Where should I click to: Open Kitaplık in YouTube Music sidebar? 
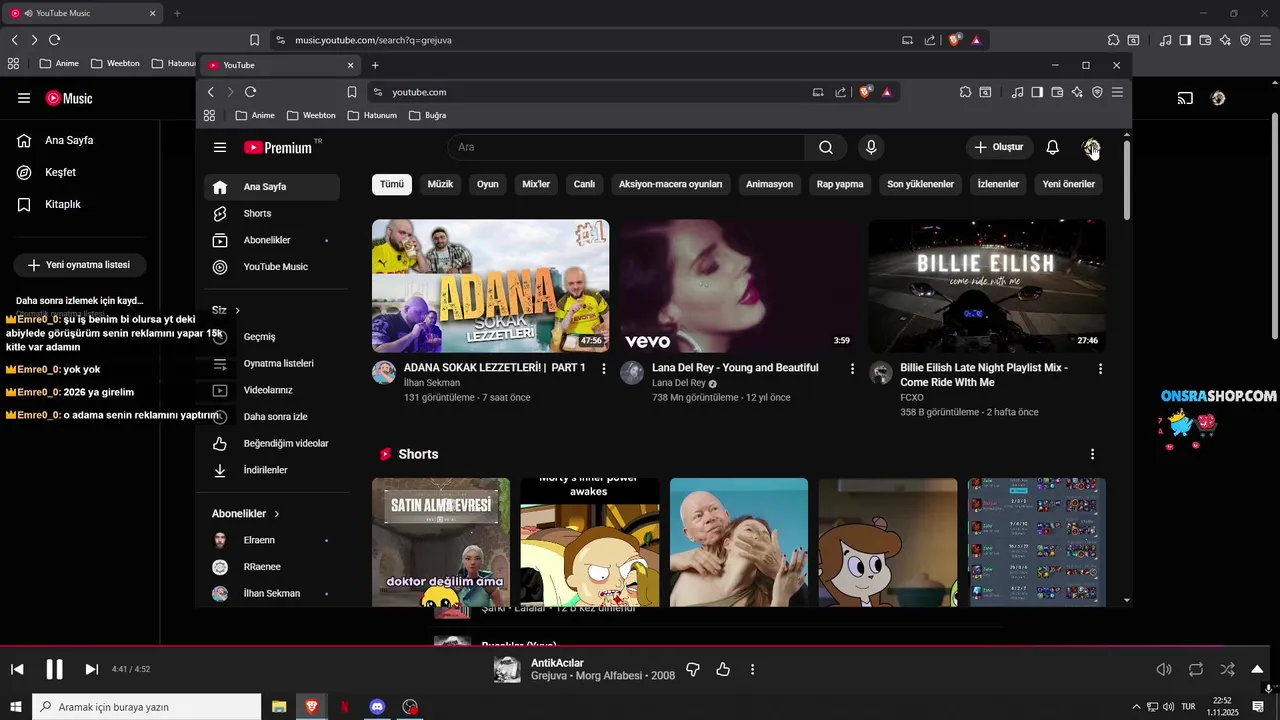[x=62, y=204]
